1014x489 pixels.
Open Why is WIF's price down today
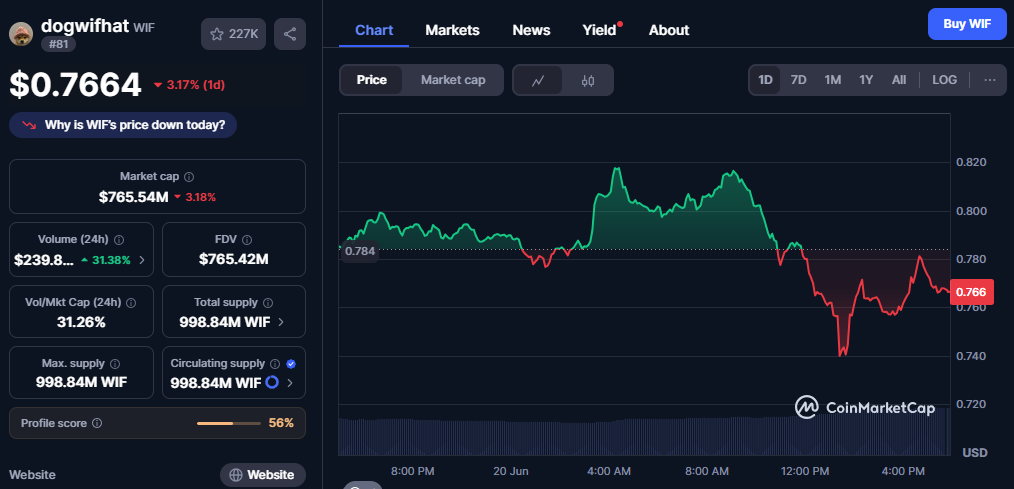[x=123, y=125]
